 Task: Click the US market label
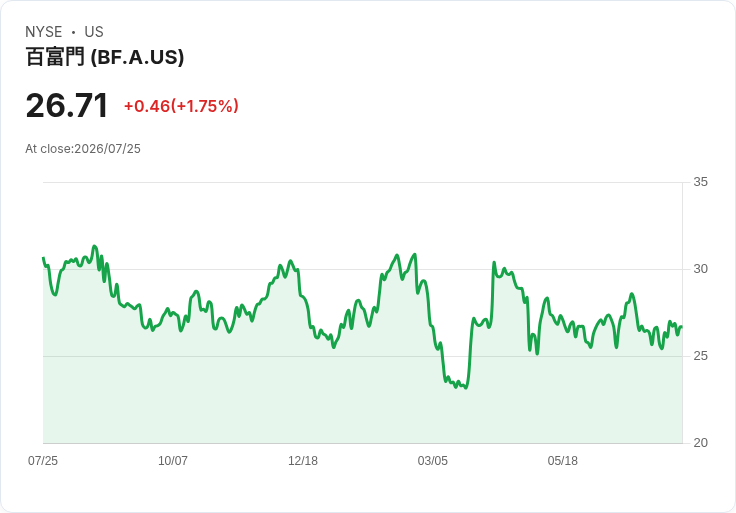tap(94, 32)
